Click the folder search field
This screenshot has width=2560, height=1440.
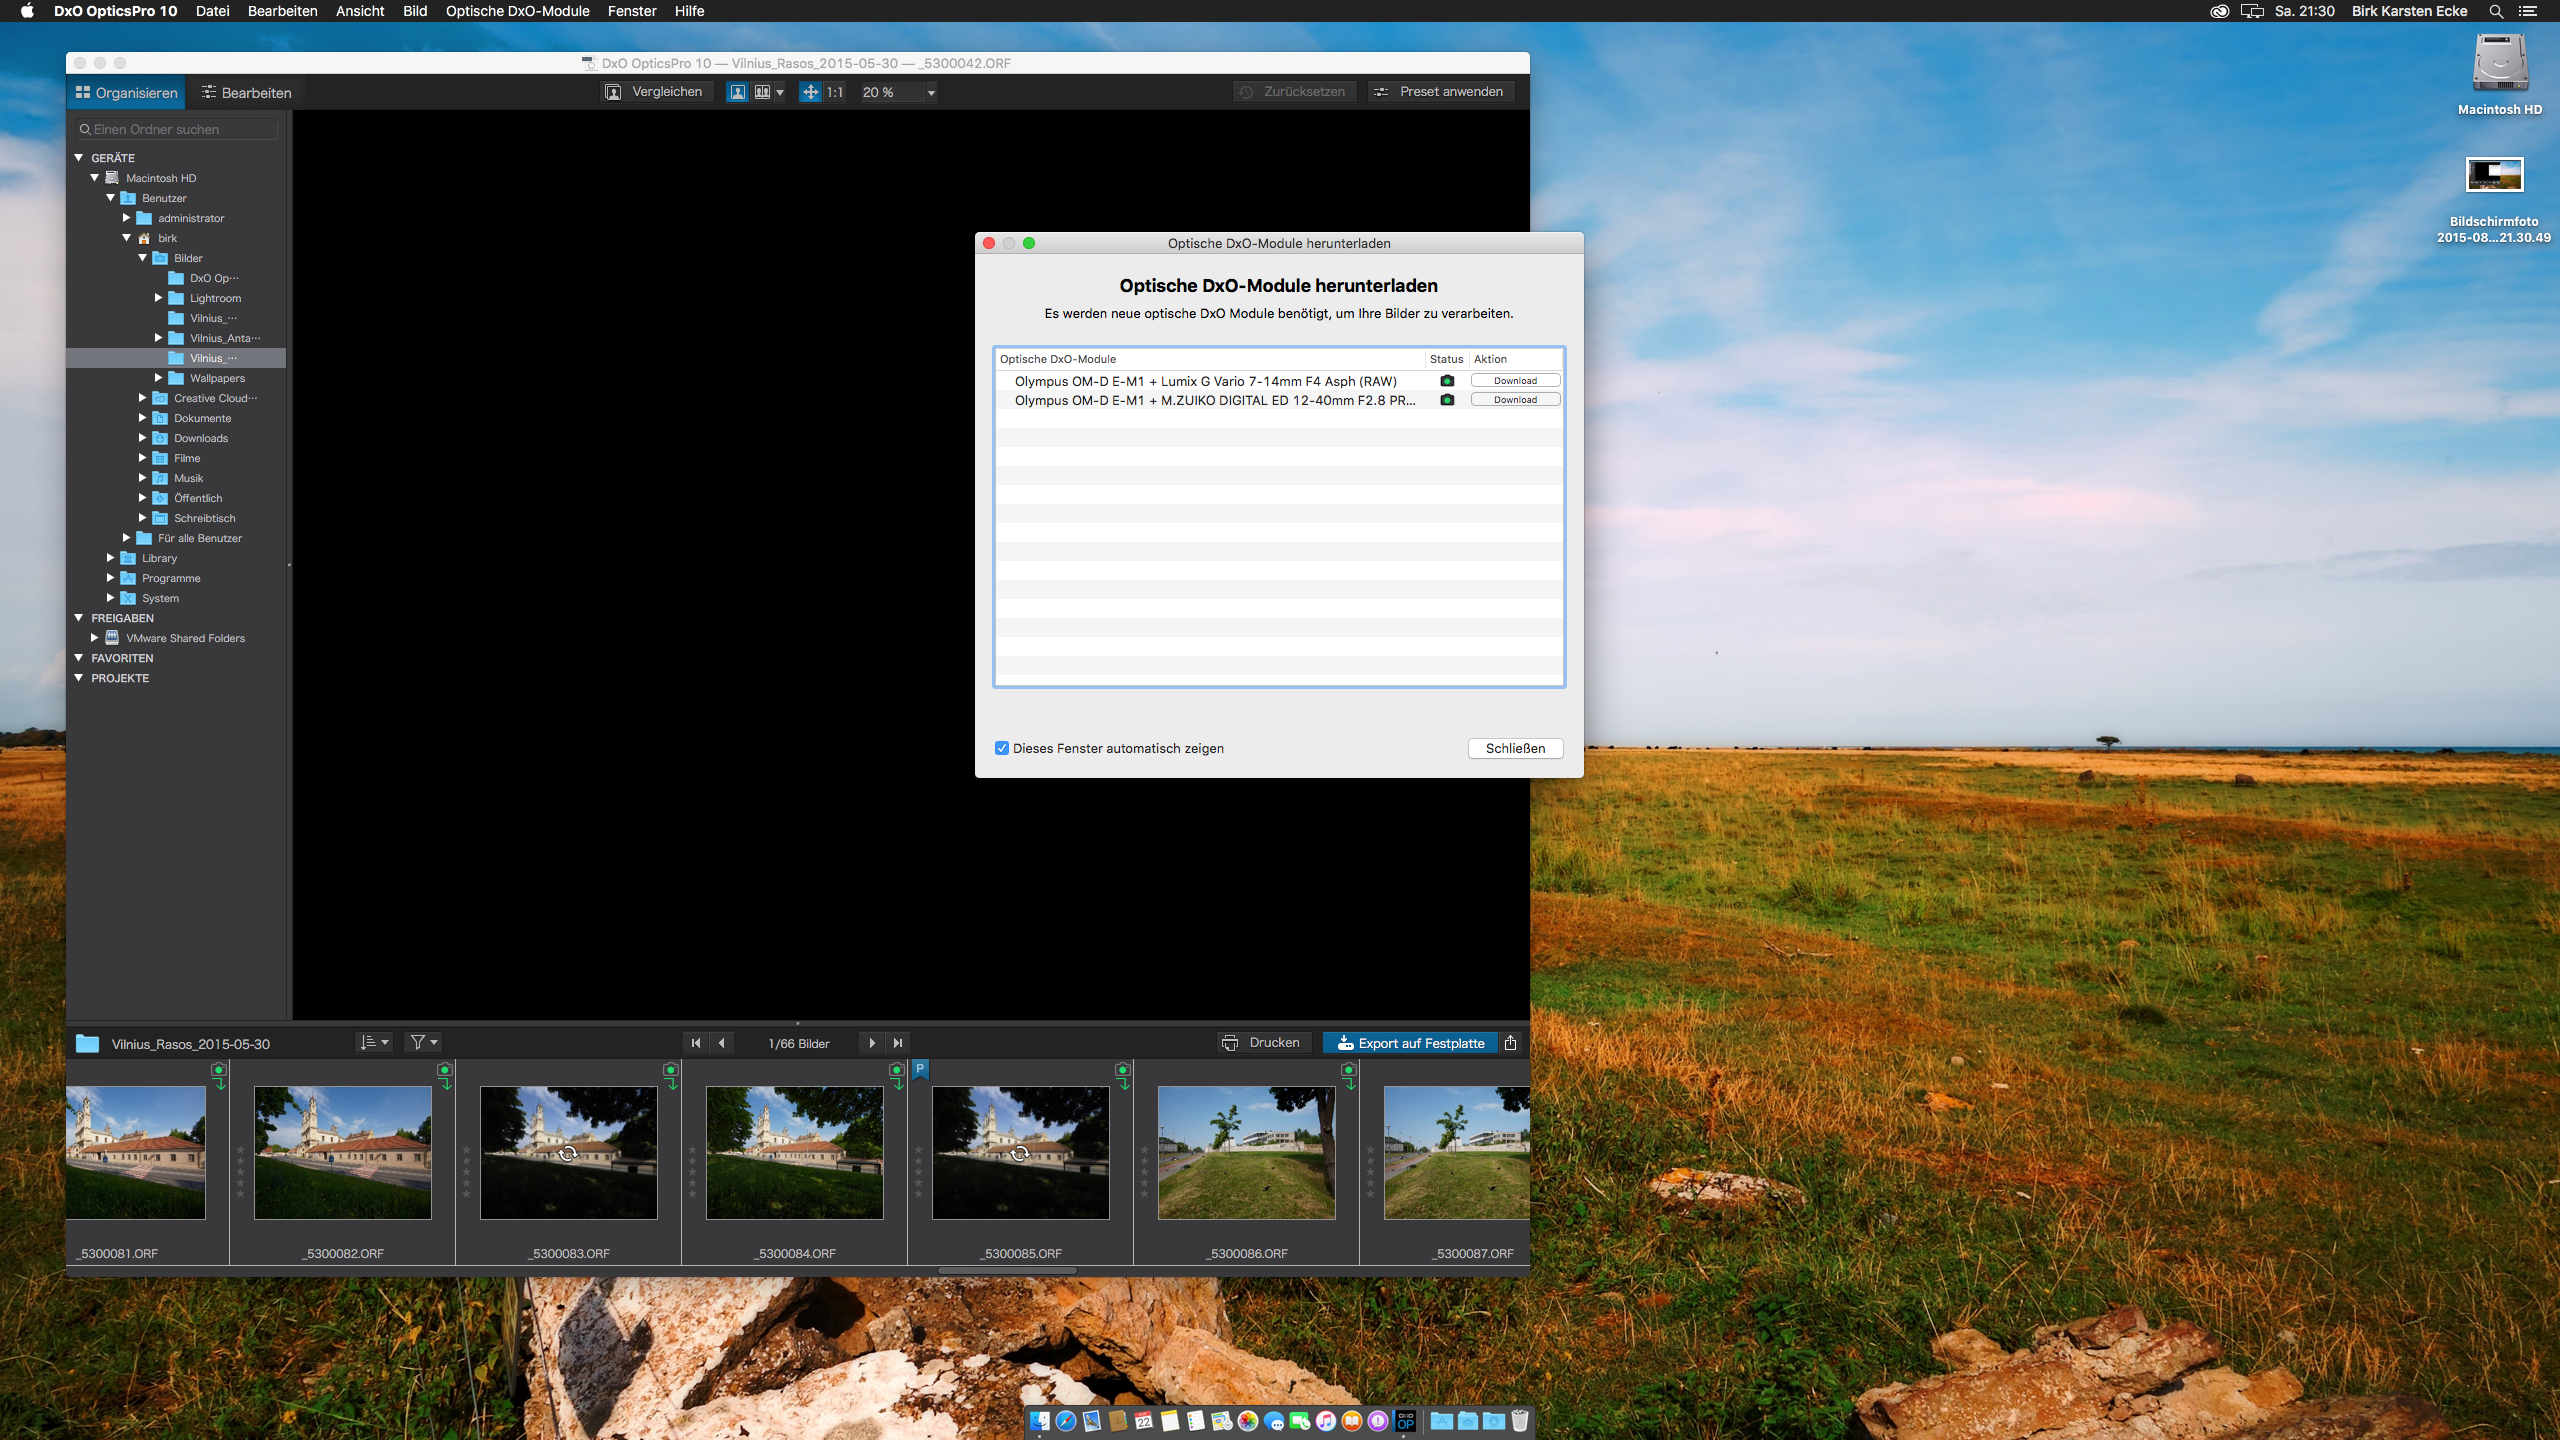click(176, 129)
